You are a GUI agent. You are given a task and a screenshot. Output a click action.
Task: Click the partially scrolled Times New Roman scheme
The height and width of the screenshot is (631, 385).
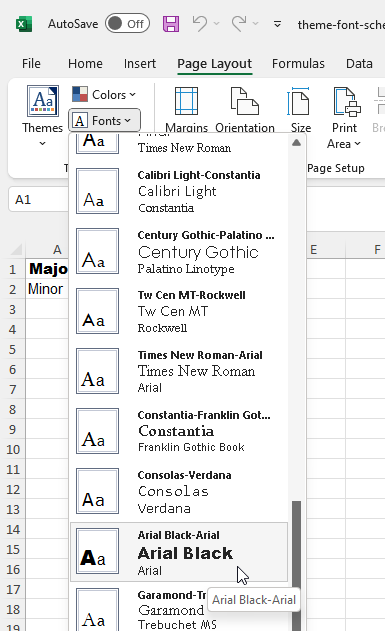point(179,146)
